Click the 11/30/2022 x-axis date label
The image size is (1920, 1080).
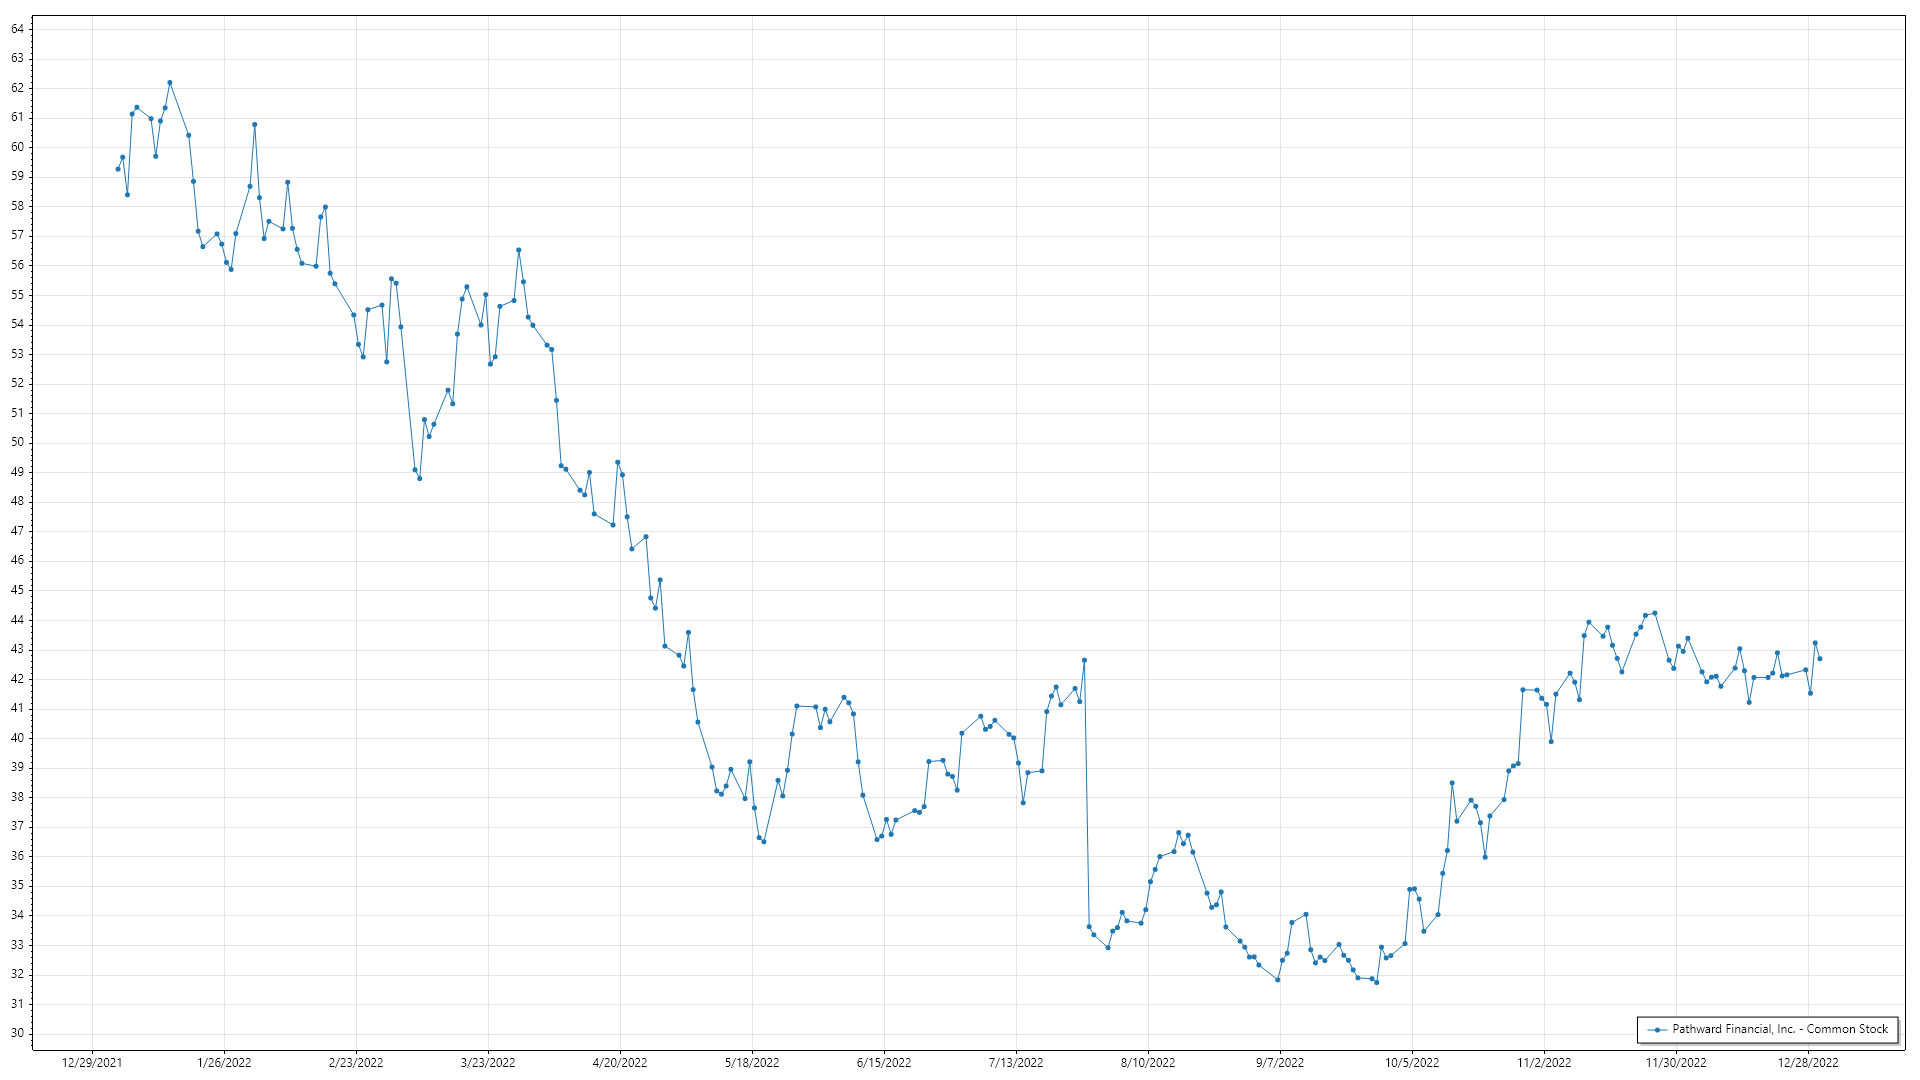coord(1676,1062)
